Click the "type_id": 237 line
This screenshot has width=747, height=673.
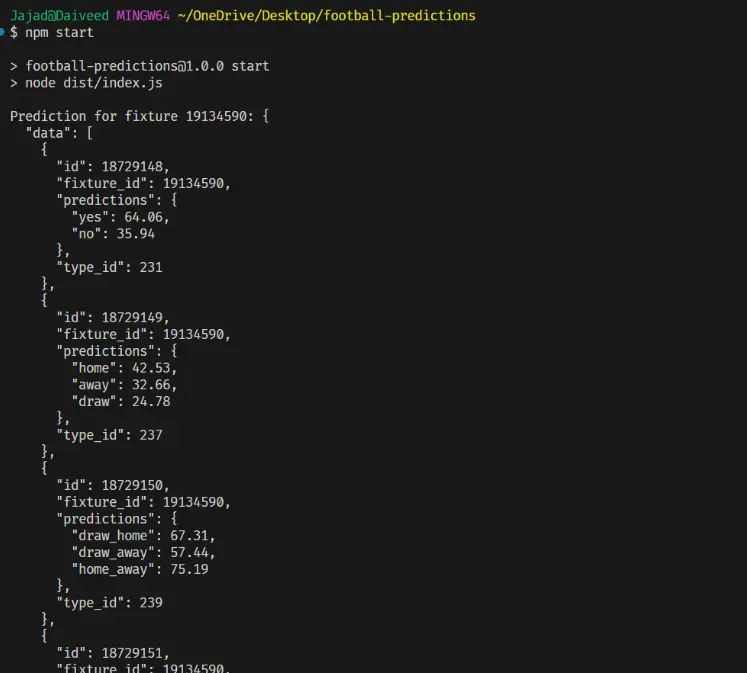[109, 435]
